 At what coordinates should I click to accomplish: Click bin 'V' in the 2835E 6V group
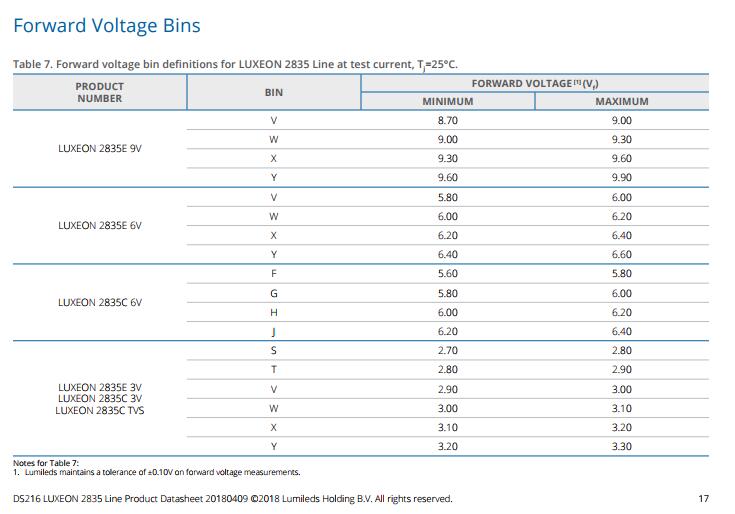point(274,197)
